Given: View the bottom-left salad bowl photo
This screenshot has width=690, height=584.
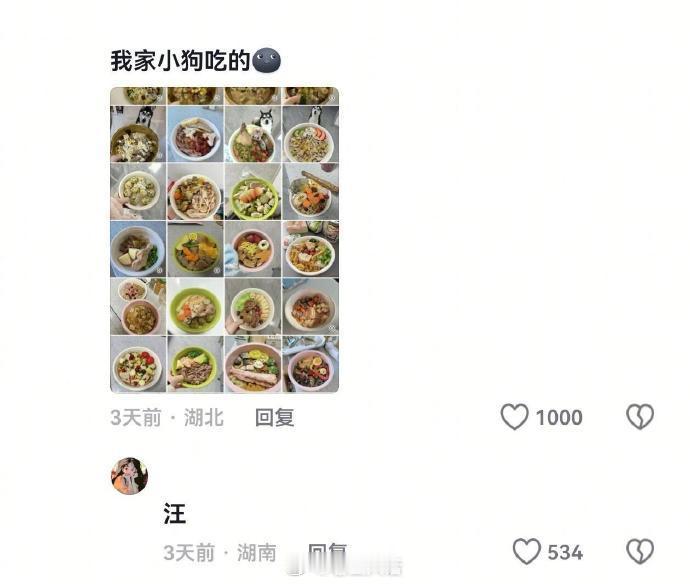Looking at the screenshot, I should (138, 364).
